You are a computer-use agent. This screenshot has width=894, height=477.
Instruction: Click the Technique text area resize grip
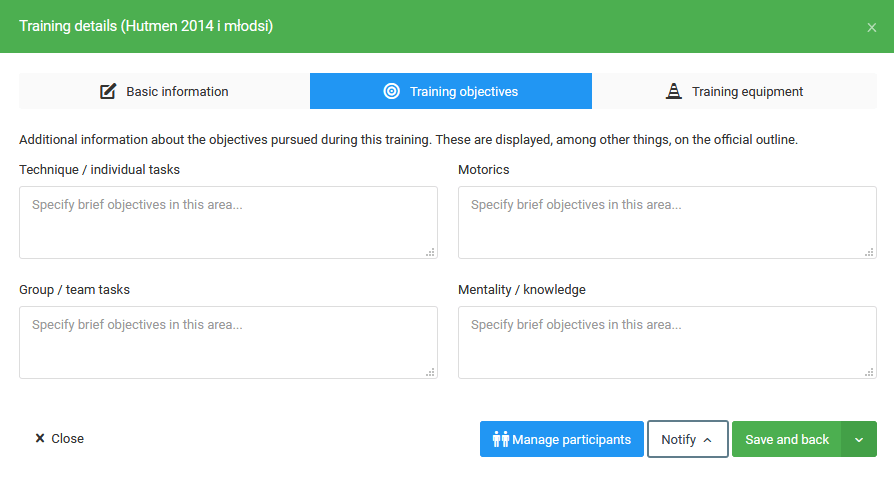click(x=430, y=252)
